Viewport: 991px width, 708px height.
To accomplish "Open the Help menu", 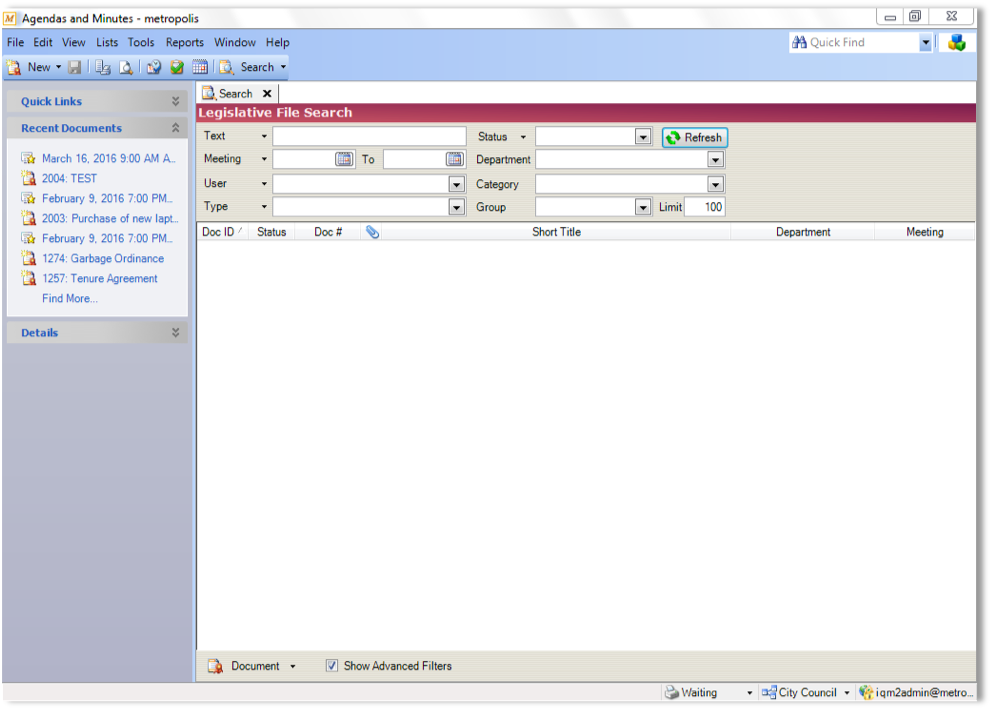I will (x=277, y=42).
